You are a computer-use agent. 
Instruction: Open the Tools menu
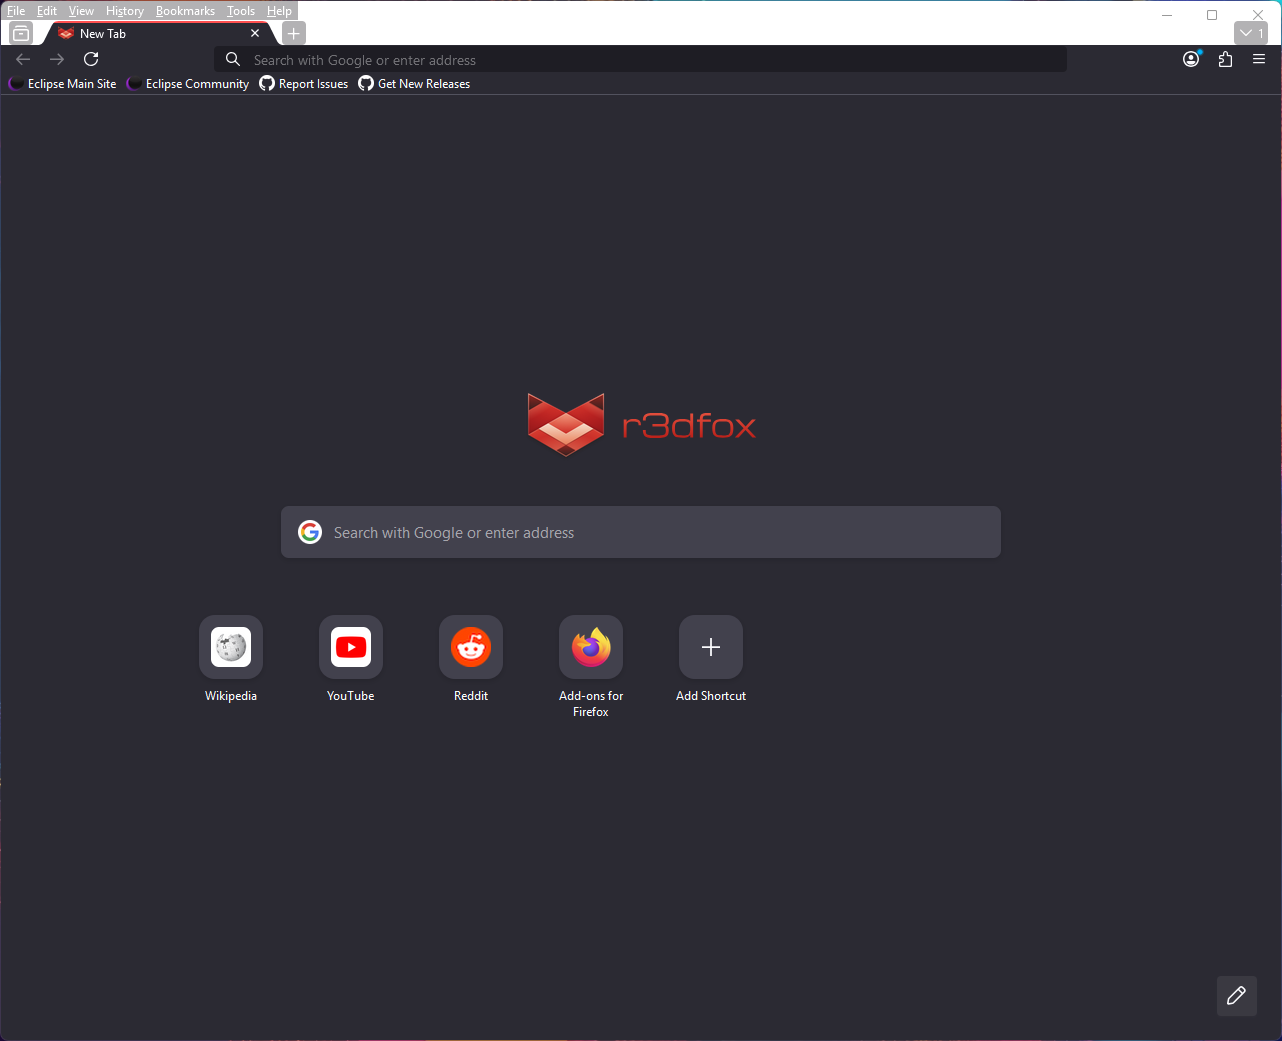pos(241,11)
